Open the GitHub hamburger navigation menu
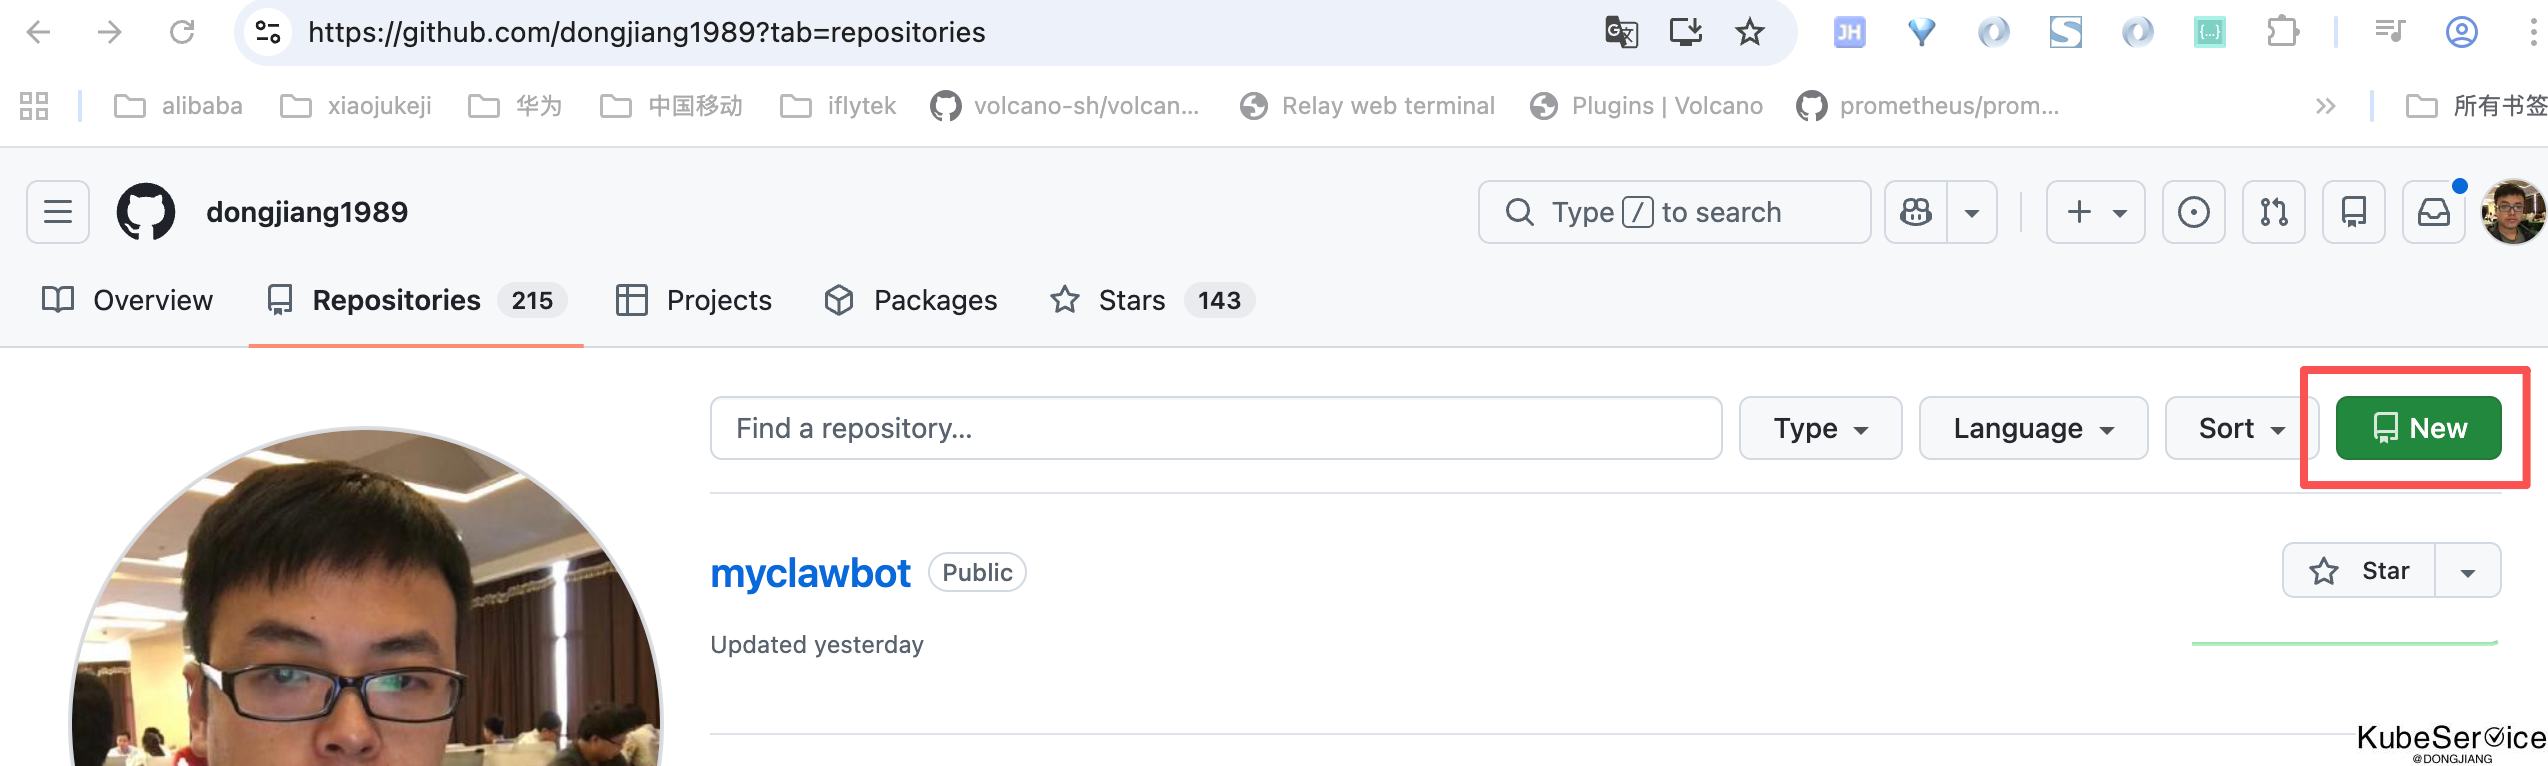This screenshot has width=2548, height=766. click(58, 212)
